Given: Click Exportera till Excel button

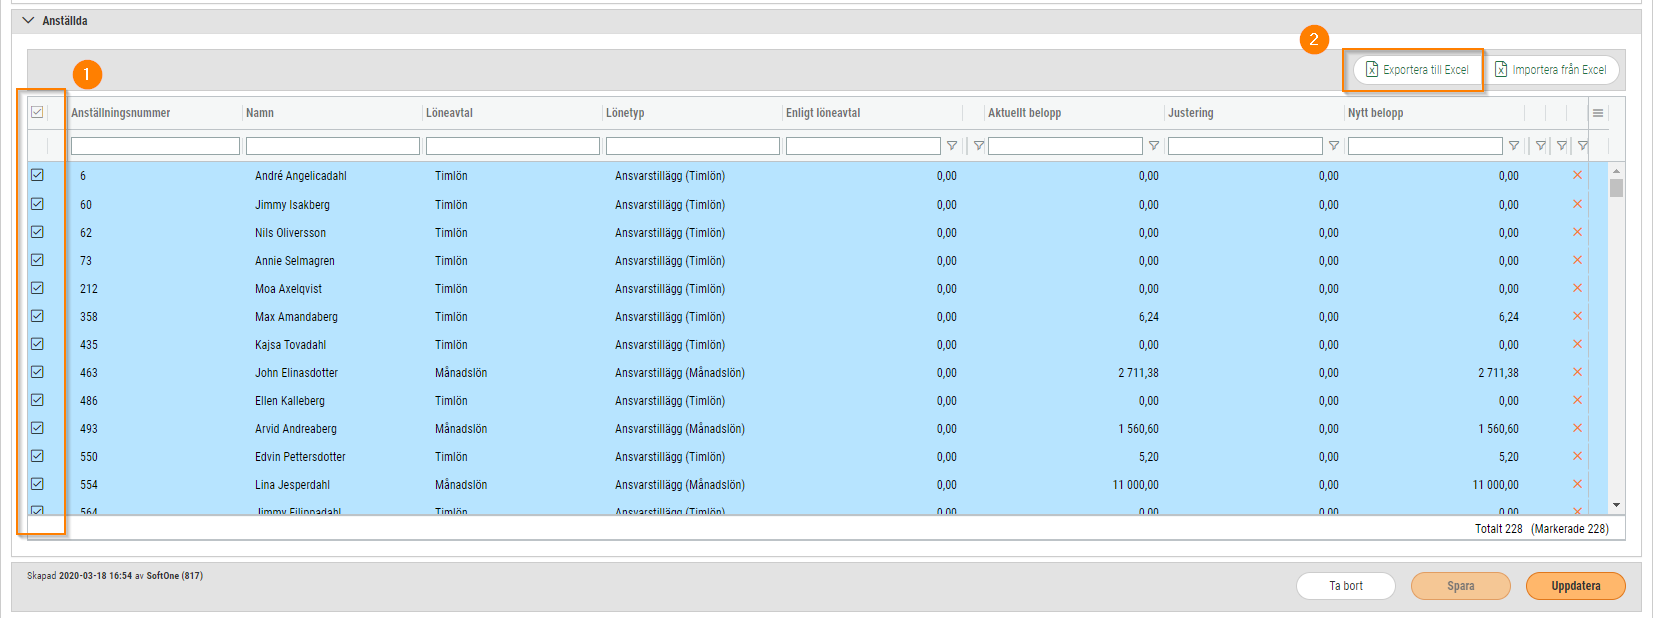Looking at the screenshot, I should click(1418, 70).
